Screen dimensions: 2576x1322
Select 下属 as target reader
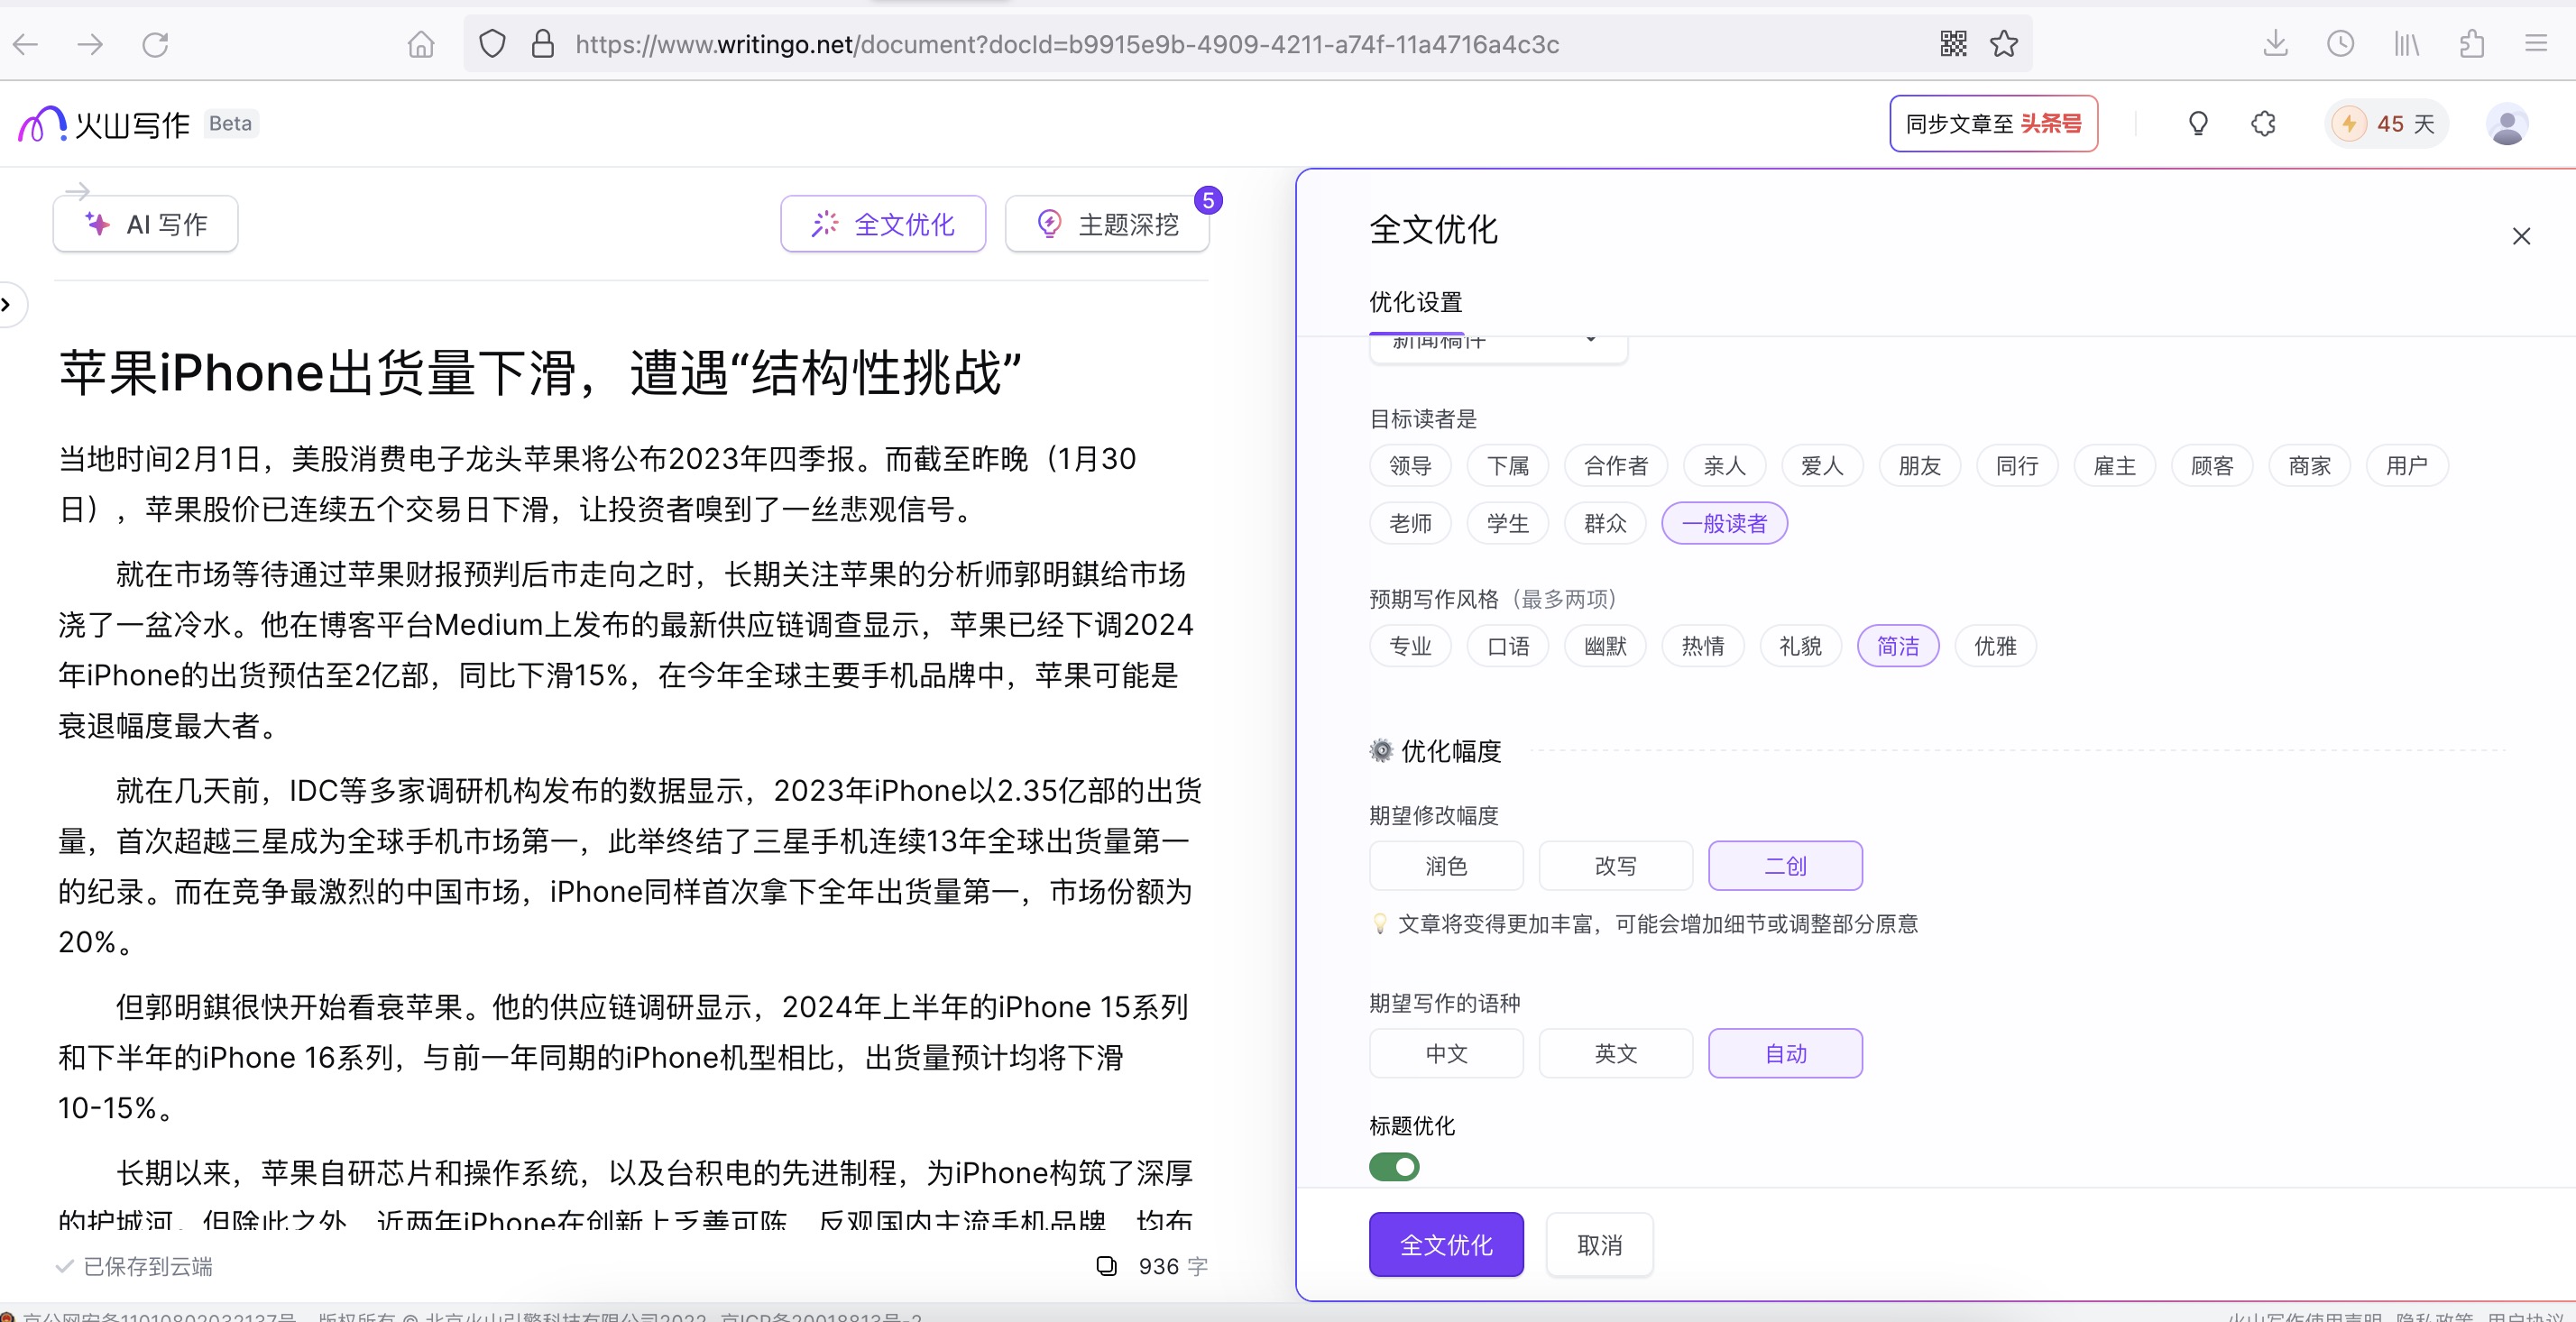point(1507,465)
